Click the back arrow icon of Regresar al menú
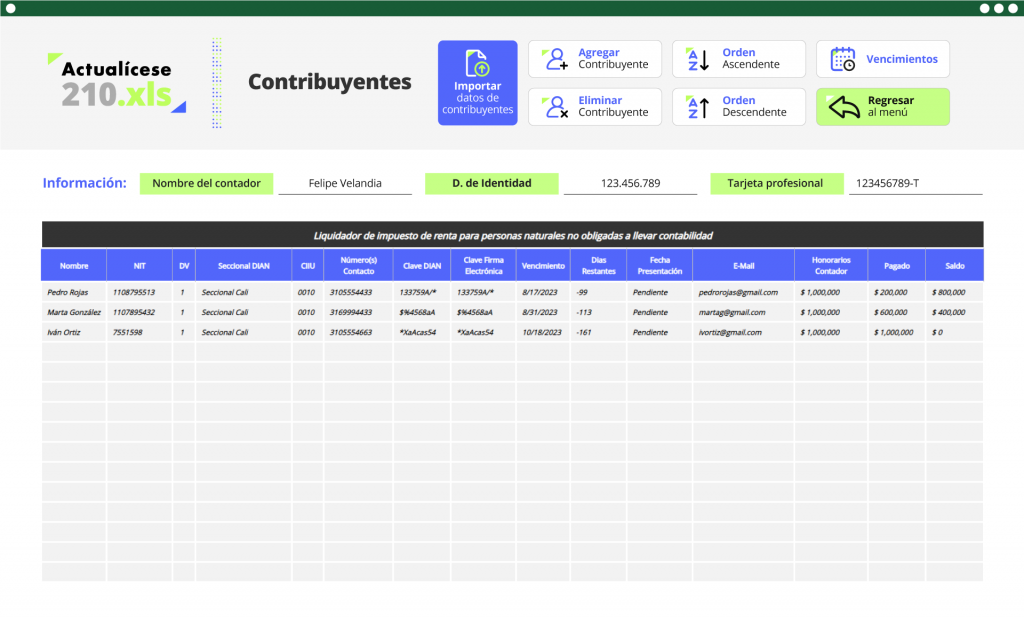The height and width of the screenshot is (617, 1024). tap(843, 106)
